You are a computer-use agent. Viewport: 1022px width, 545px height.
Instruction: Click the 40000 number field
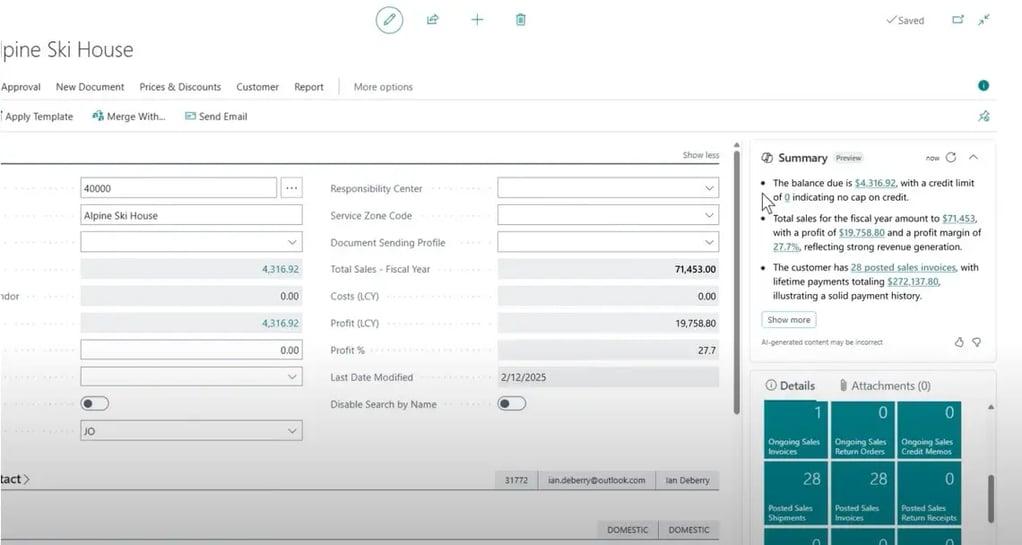(179, 188)
